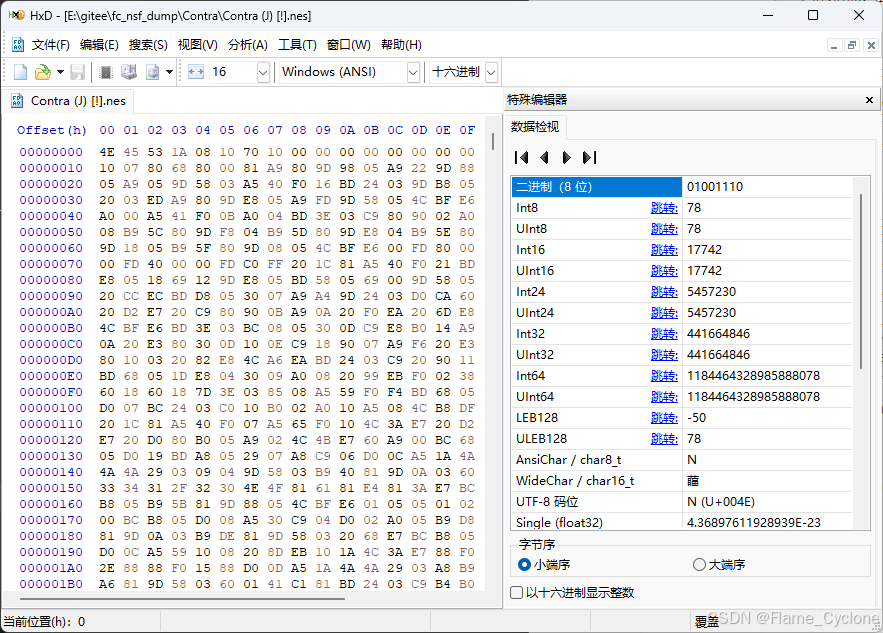883x633 pixels.
Task: Expand the recent files dropdown arrow
Action: point(60,72)
